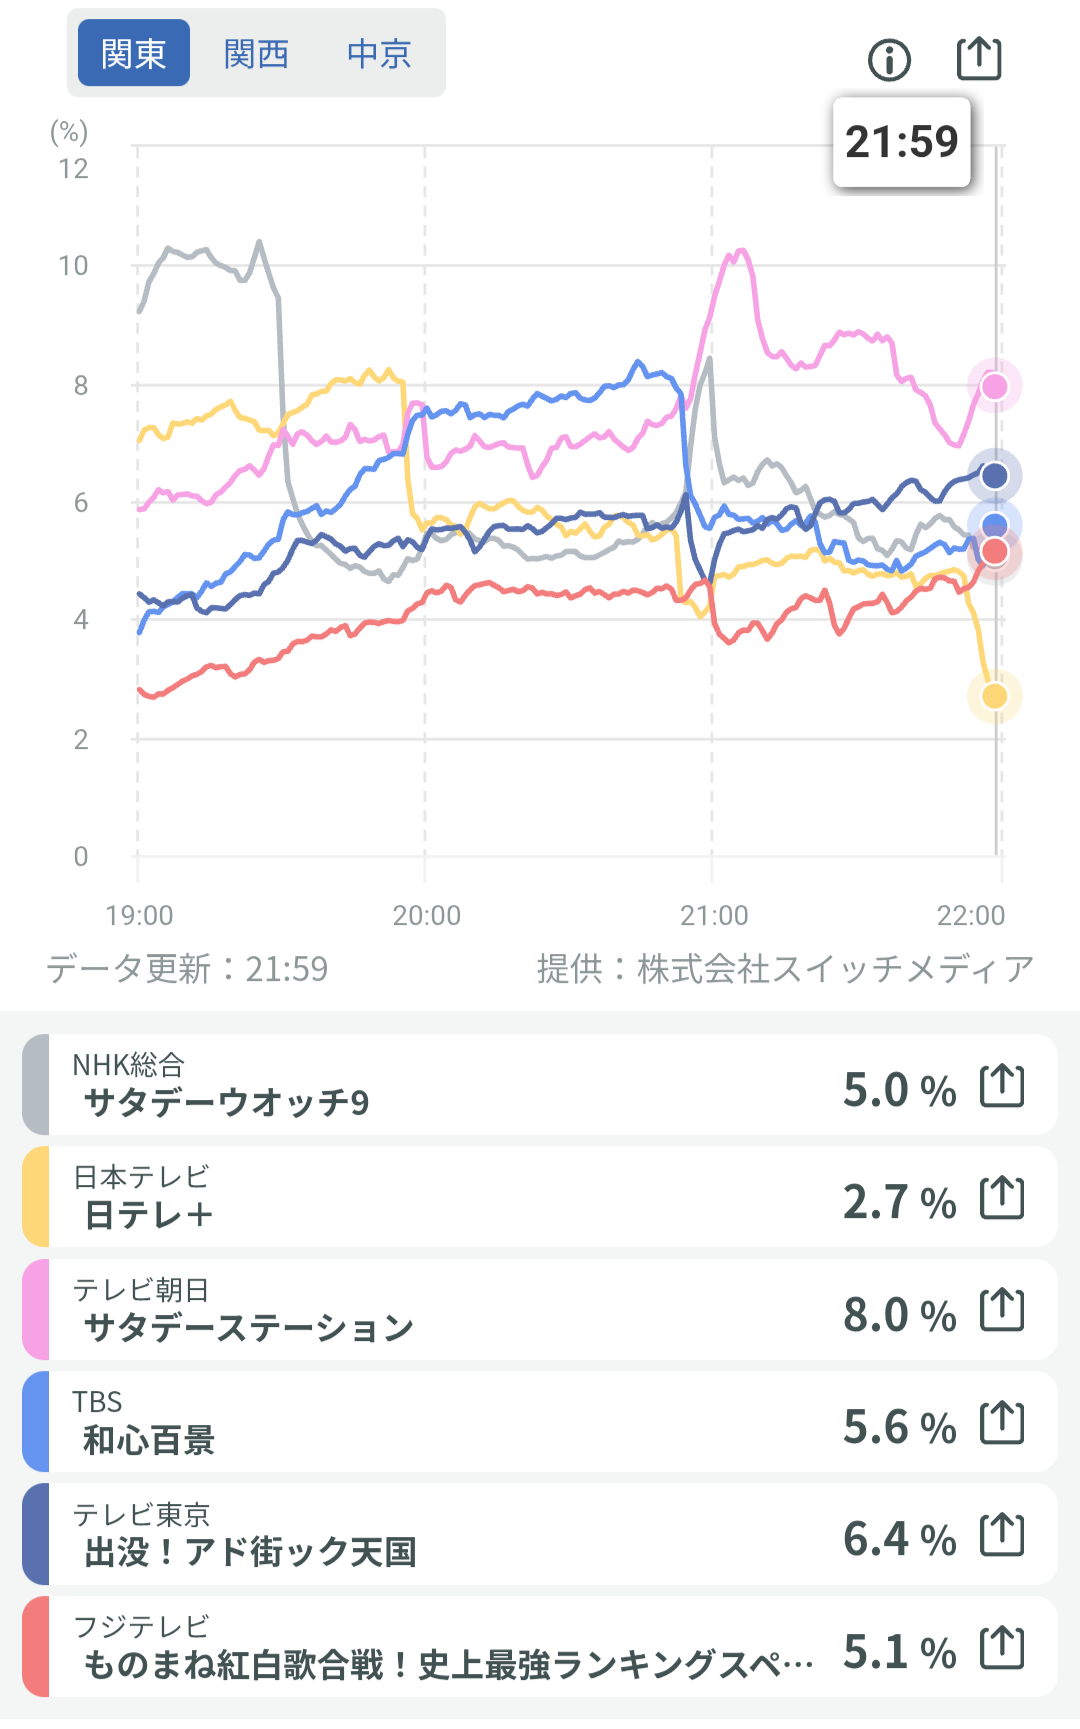This screenshot has height=1729, width=1080.
Task: Tap the share icon above chart
Action: click(978, 58)
